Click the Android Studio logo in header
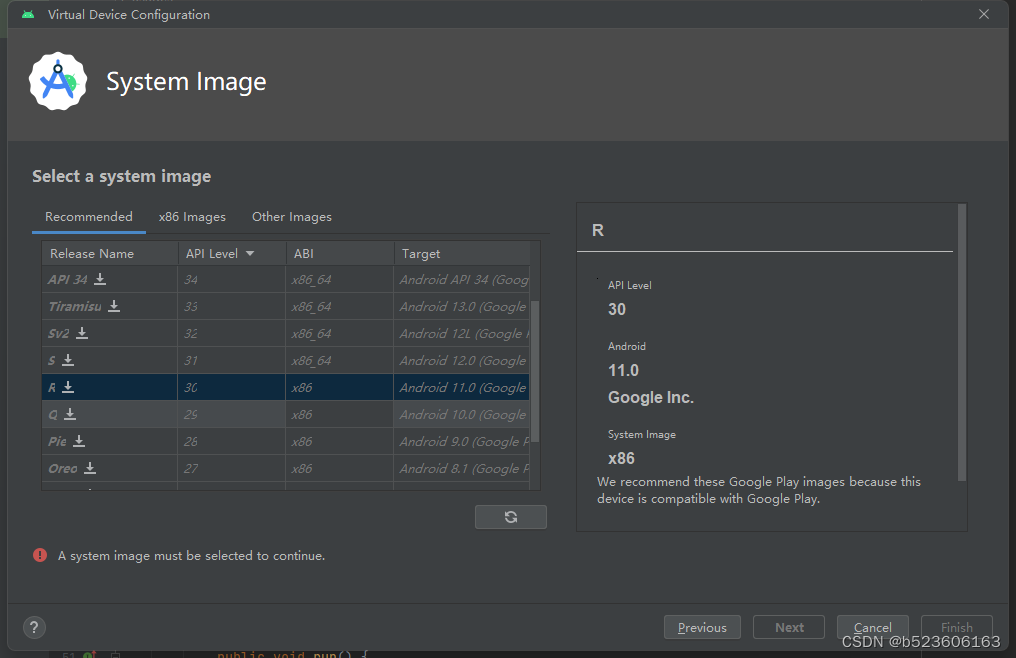Viewport: 1016px width, 658px height. [58, 81]
